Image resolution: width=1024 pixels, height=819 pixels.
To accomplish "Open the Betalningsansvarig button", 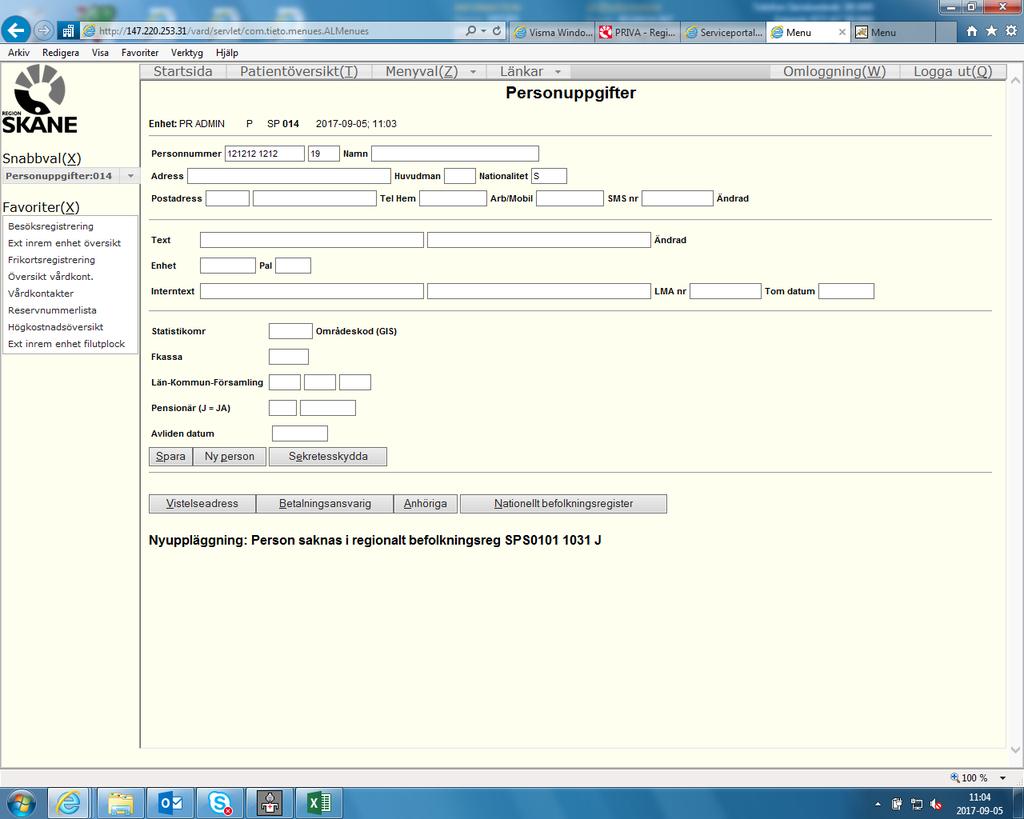I will click(x=325, y=504).
